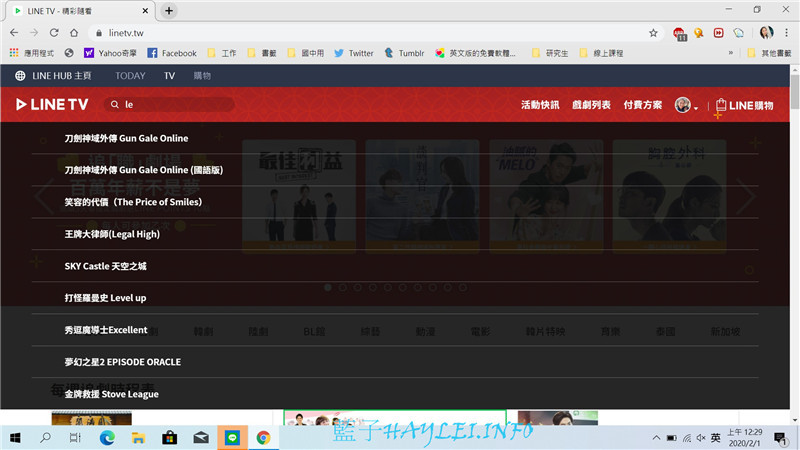Reload the page
800x450 pixels.
pyautogui.click(x=54, y=33)
